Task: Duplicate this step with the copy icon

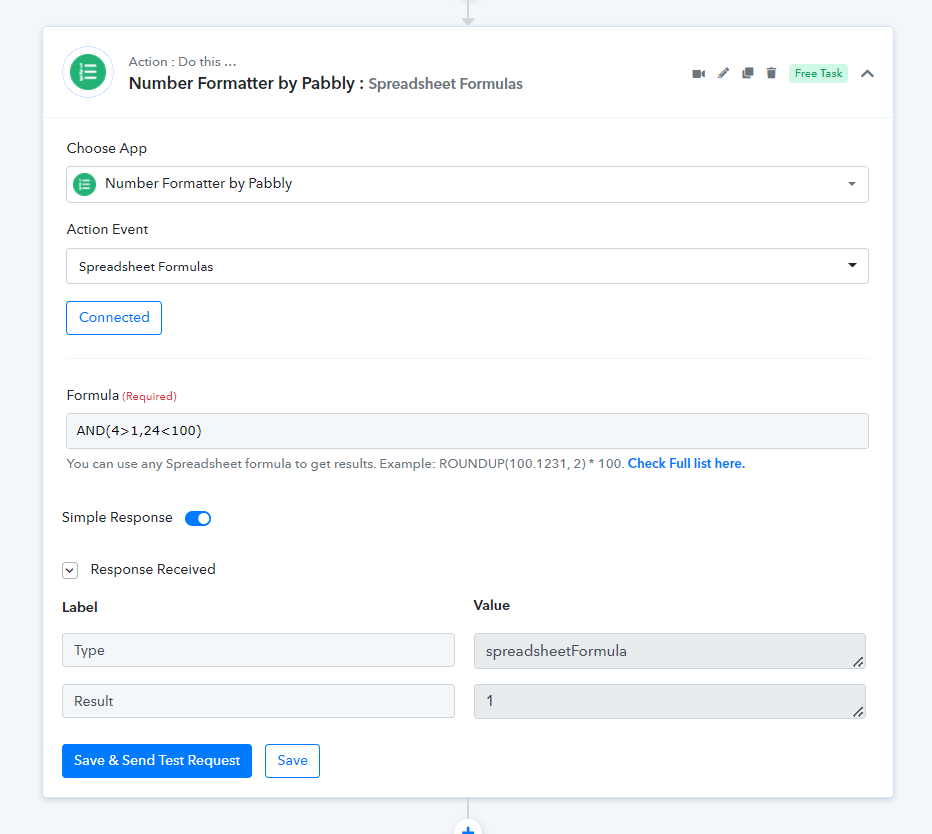Action: (x=747, y=73)
